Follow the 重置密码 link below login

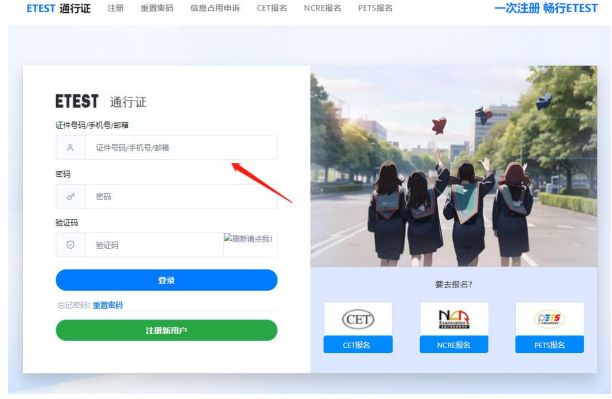tap(108, 305)
